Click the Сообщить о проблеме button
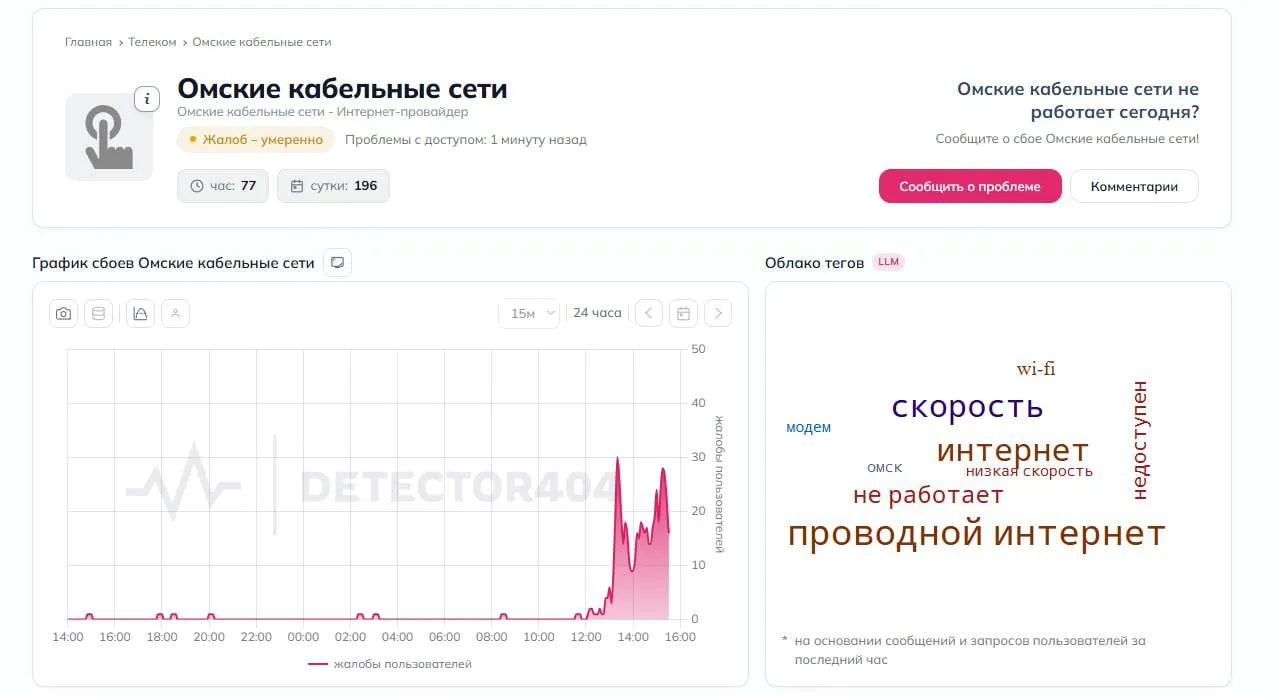 (x=969, y=186)
